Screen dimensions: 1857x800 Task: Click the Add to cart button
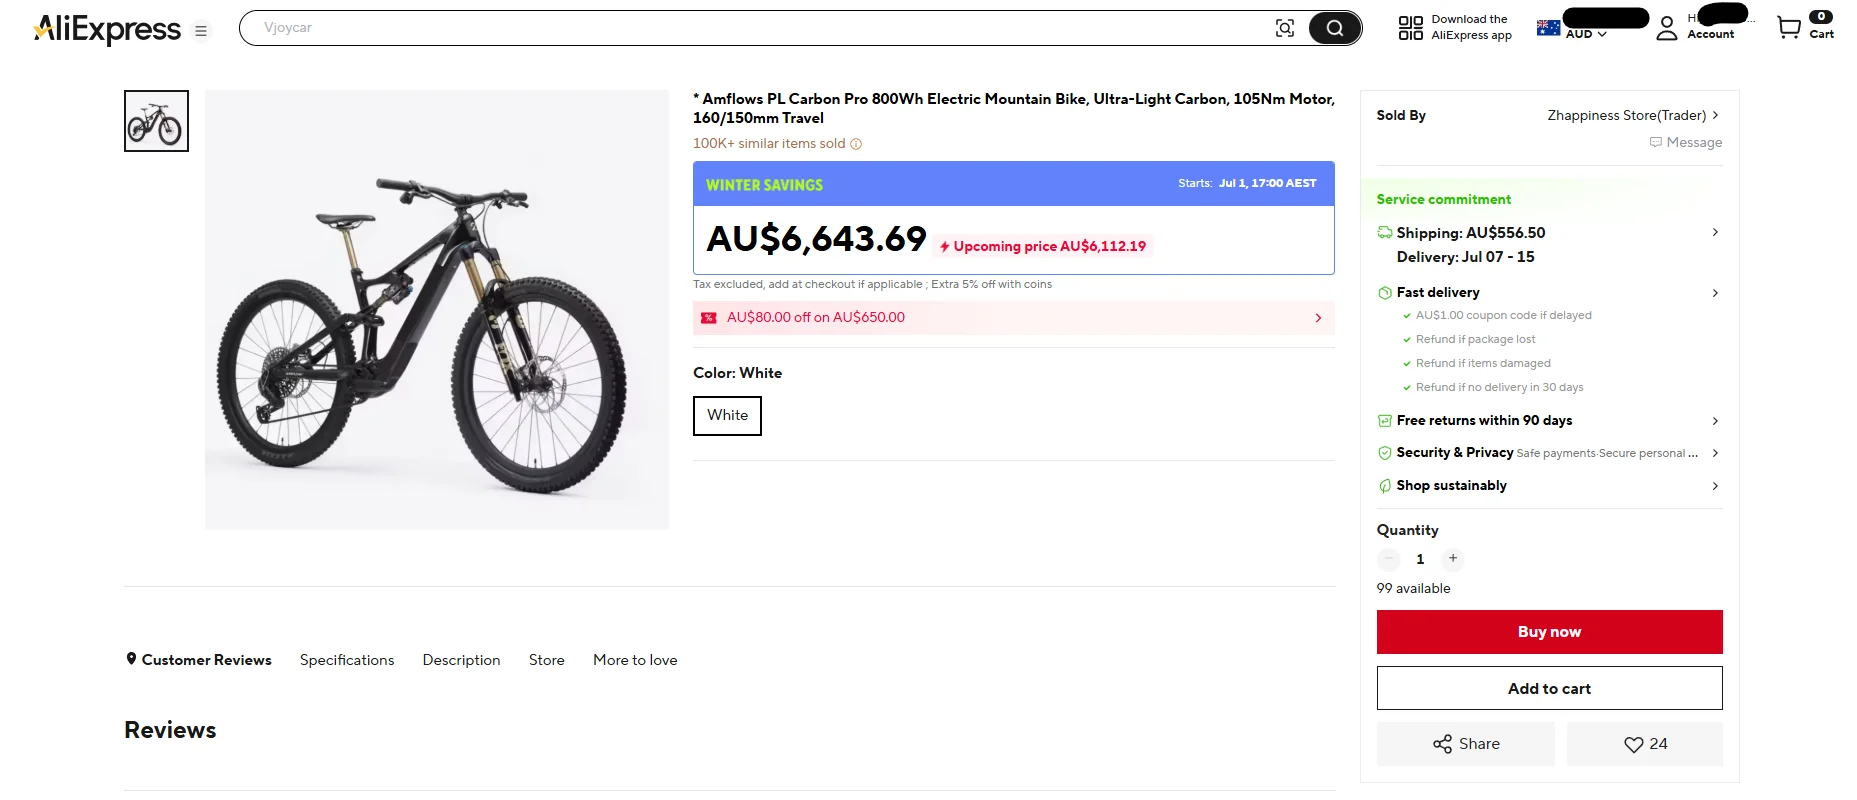[1549, 688]
